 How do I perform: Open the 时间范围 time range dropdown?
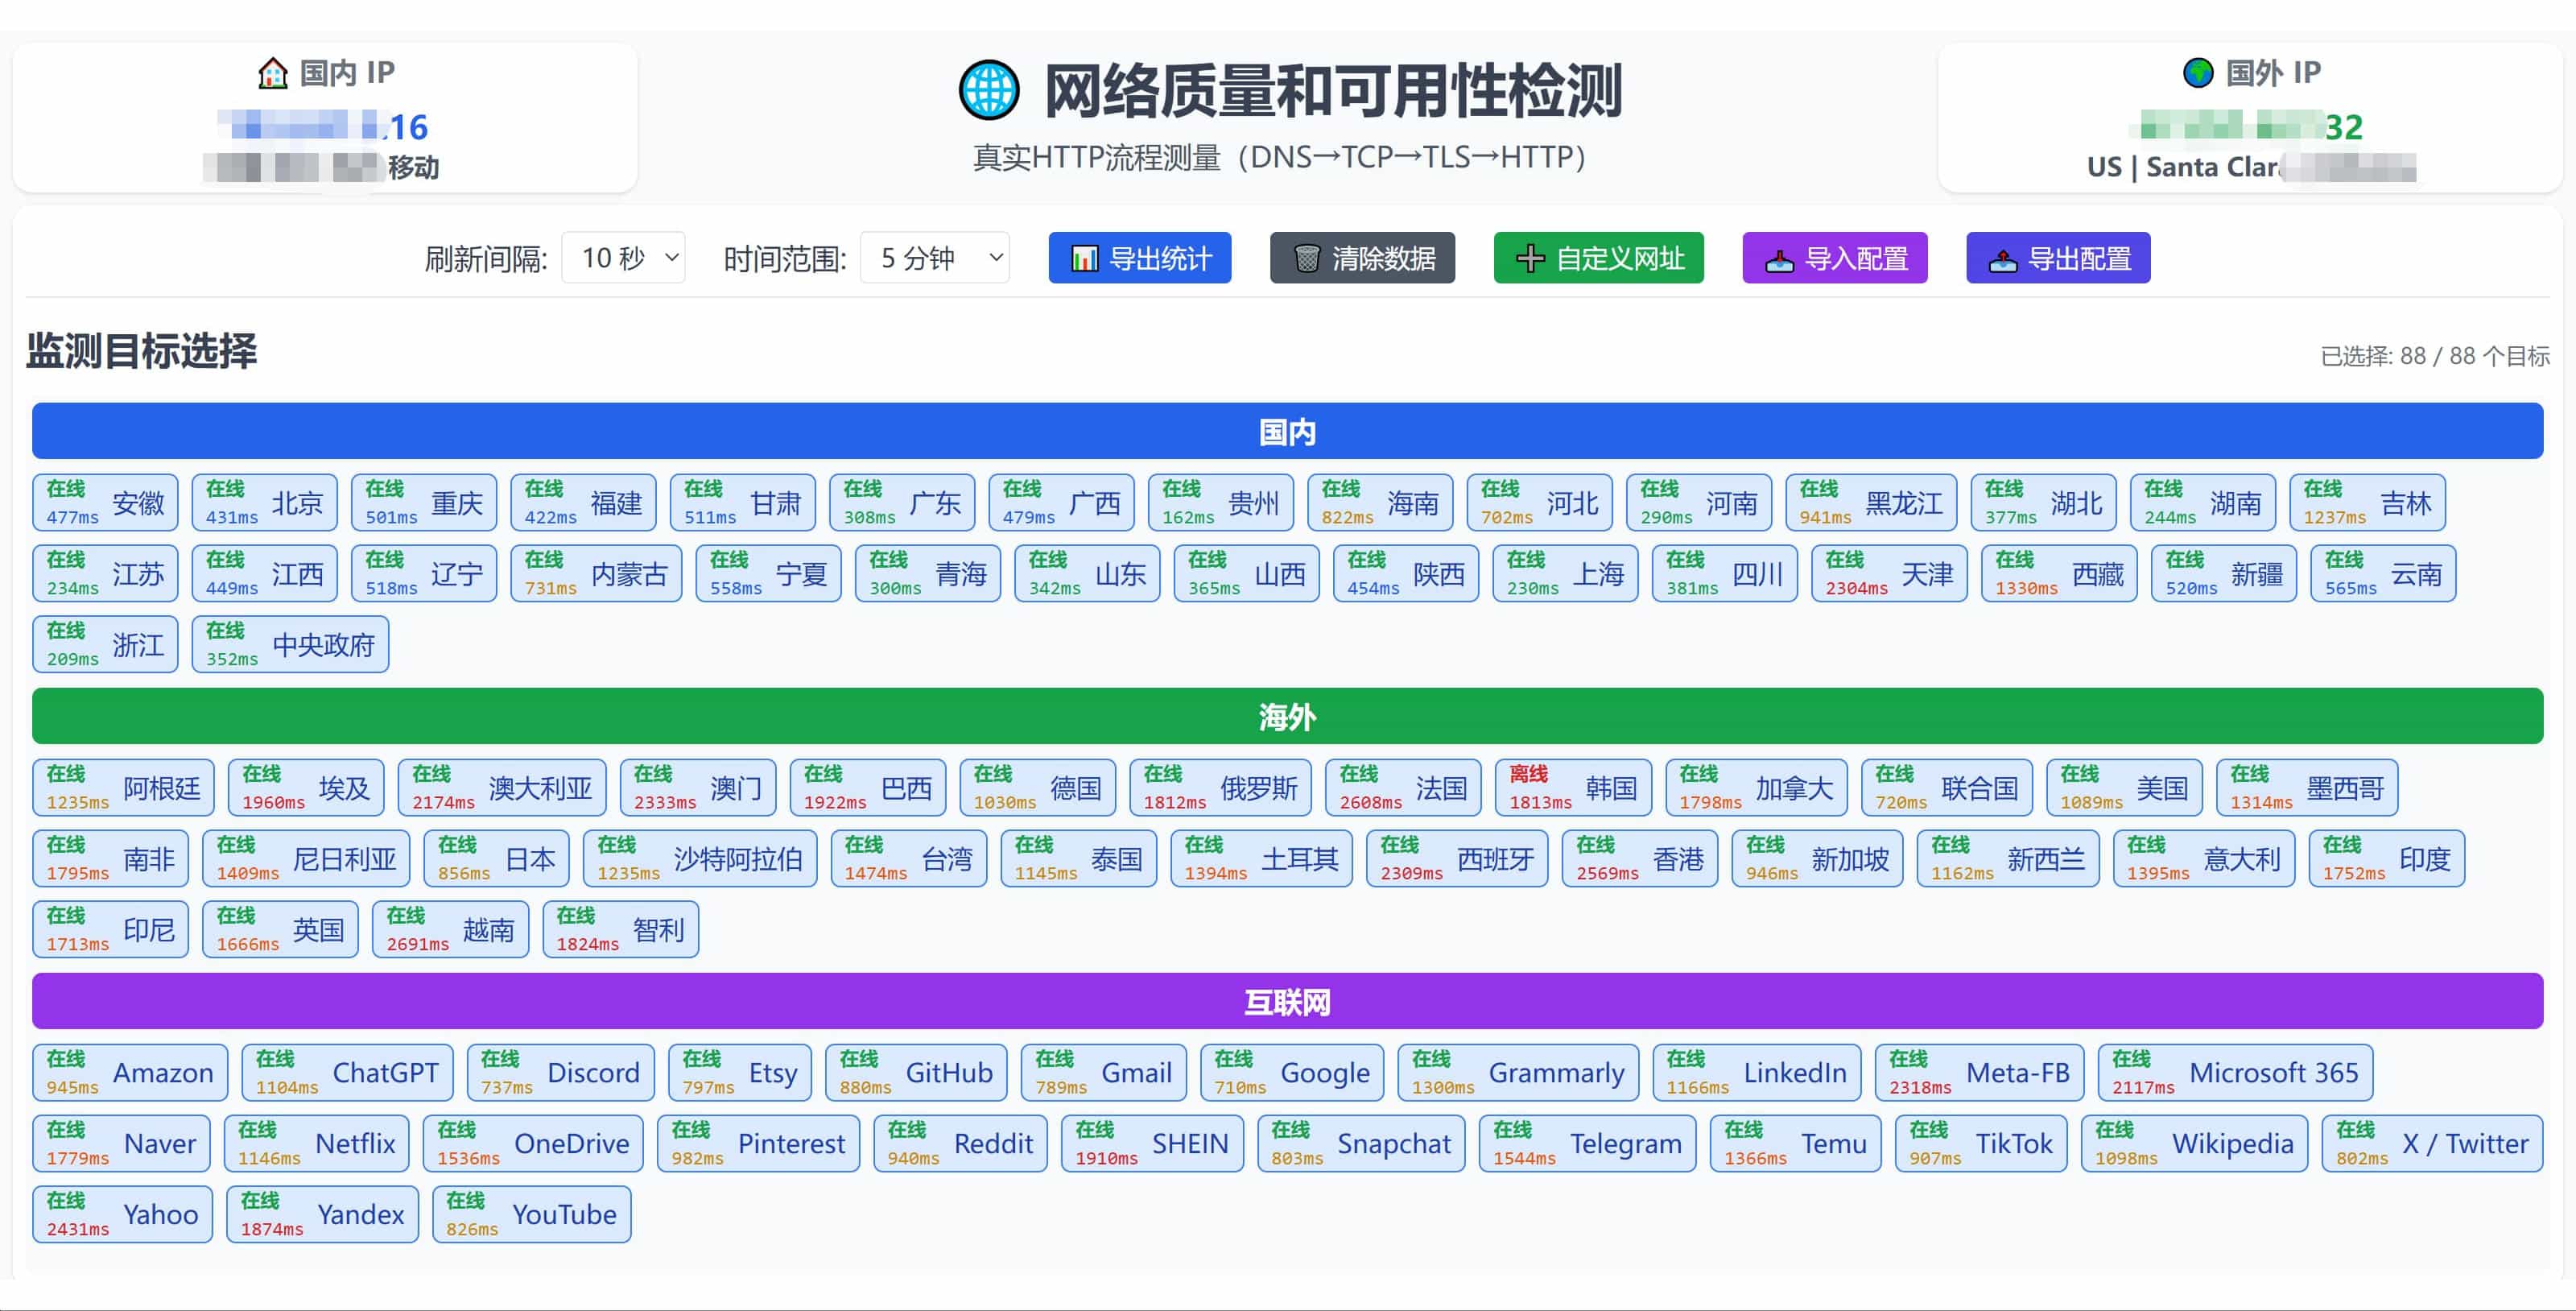coord(933,257)
